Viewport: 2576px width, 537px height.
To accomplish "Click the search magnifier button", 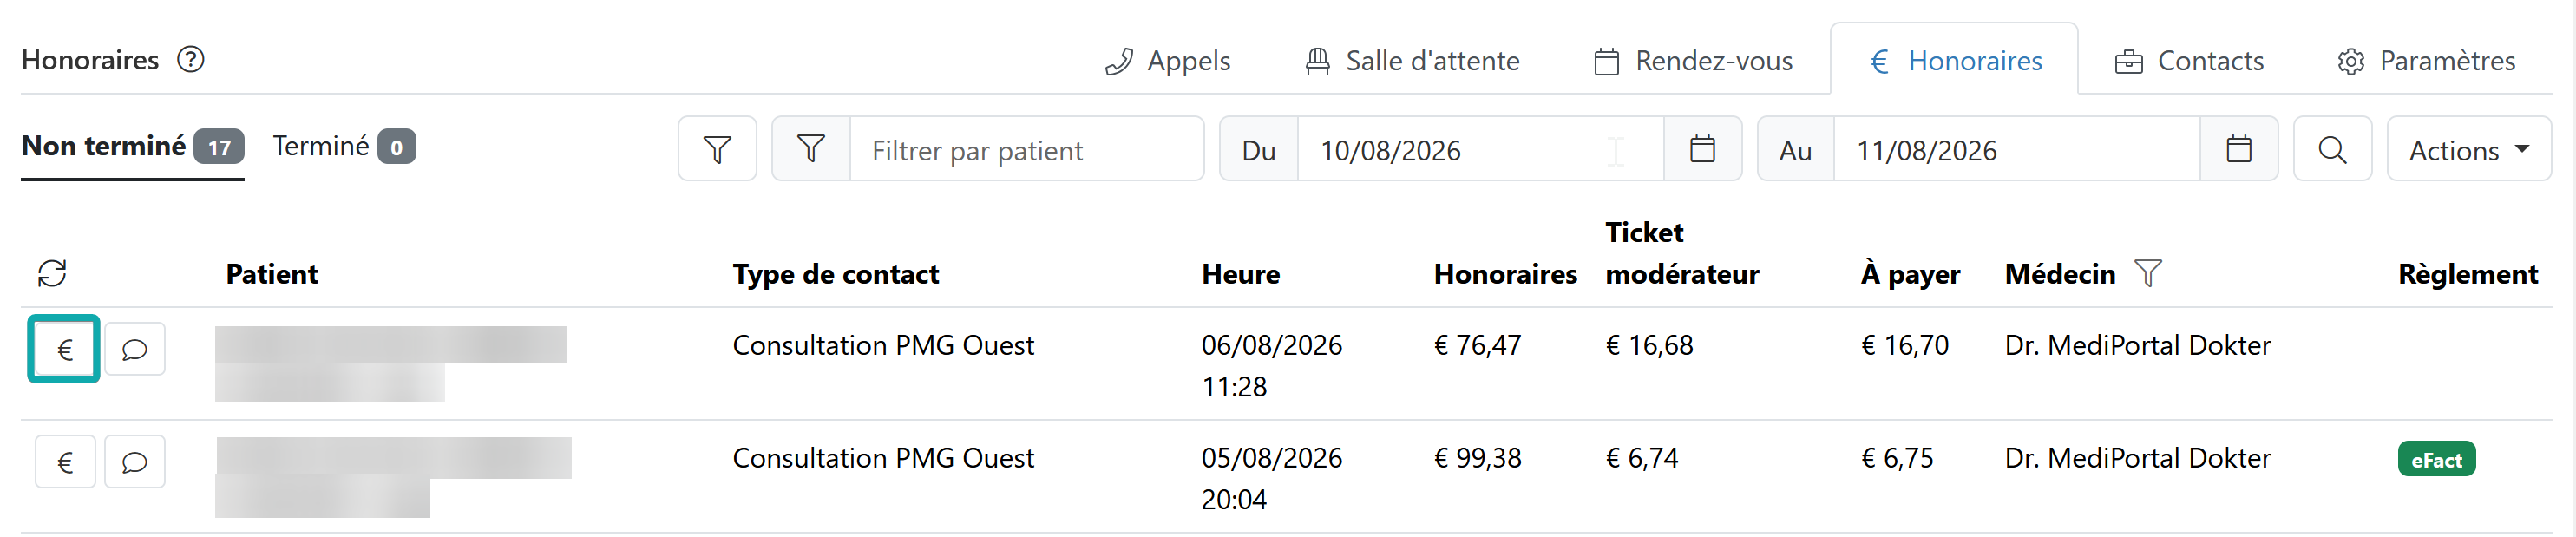I will 2332,150.
